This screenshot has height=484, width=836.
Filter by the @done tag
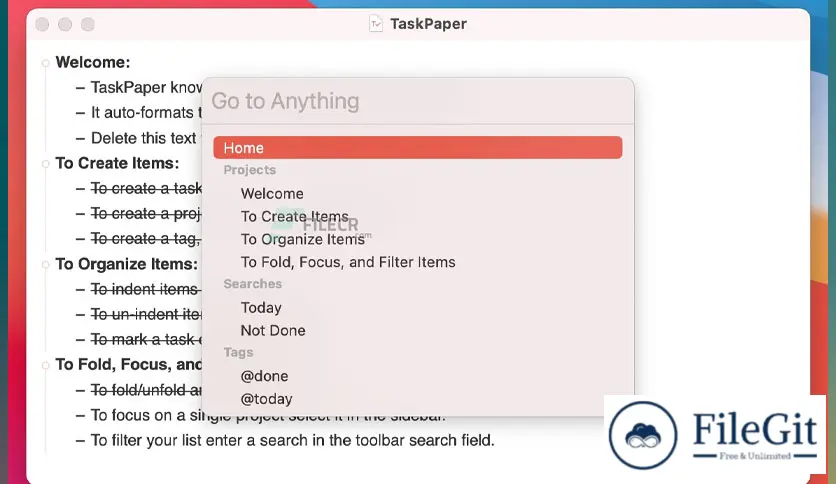pos(264,376)
